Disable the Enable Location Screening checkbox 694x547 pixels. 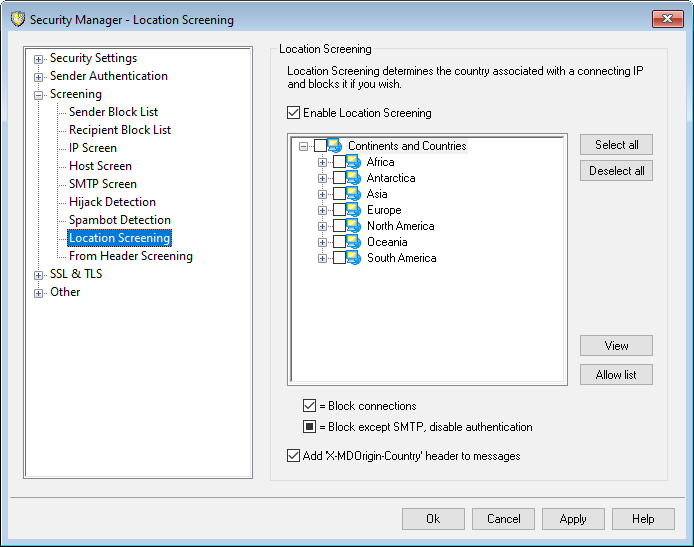[293, 113]
